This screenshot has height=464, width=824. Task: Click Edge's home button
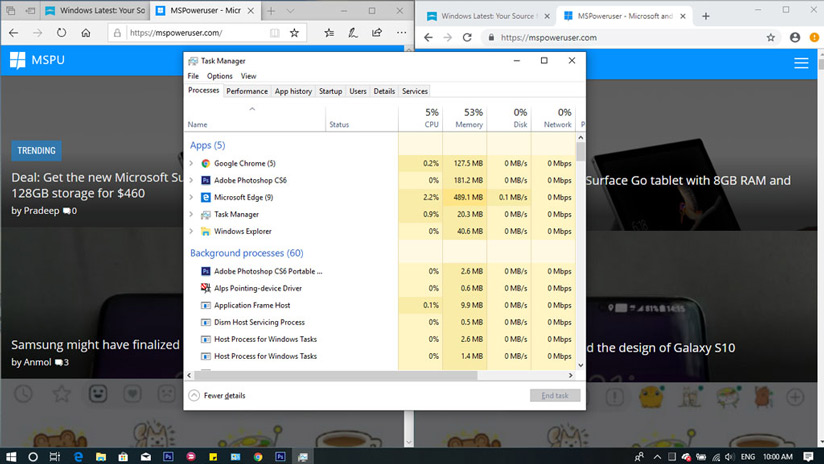[86, 33]
